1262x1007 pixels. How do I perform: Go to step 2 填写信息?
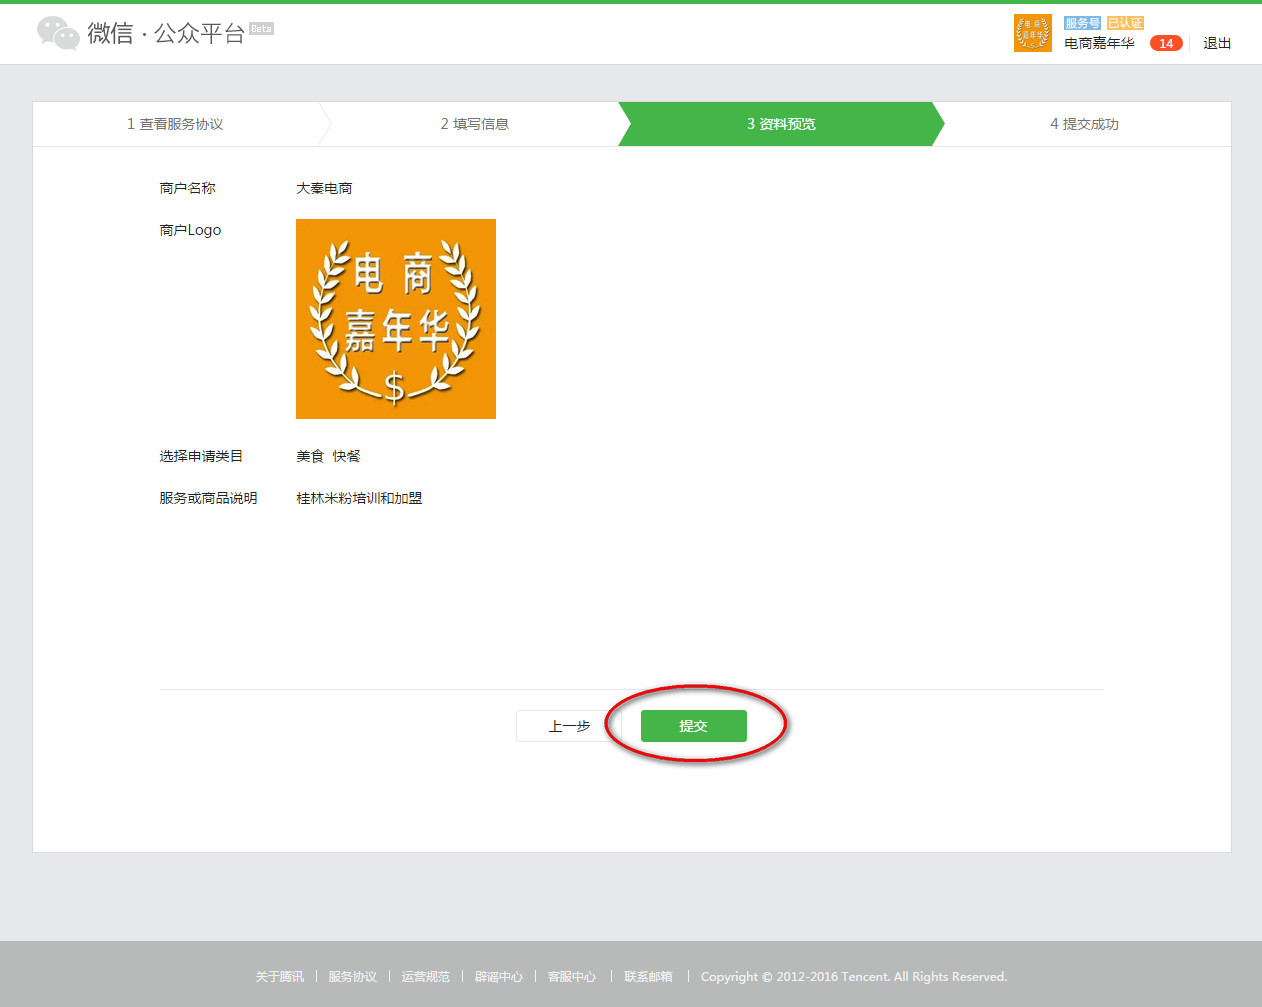[475, 124]
